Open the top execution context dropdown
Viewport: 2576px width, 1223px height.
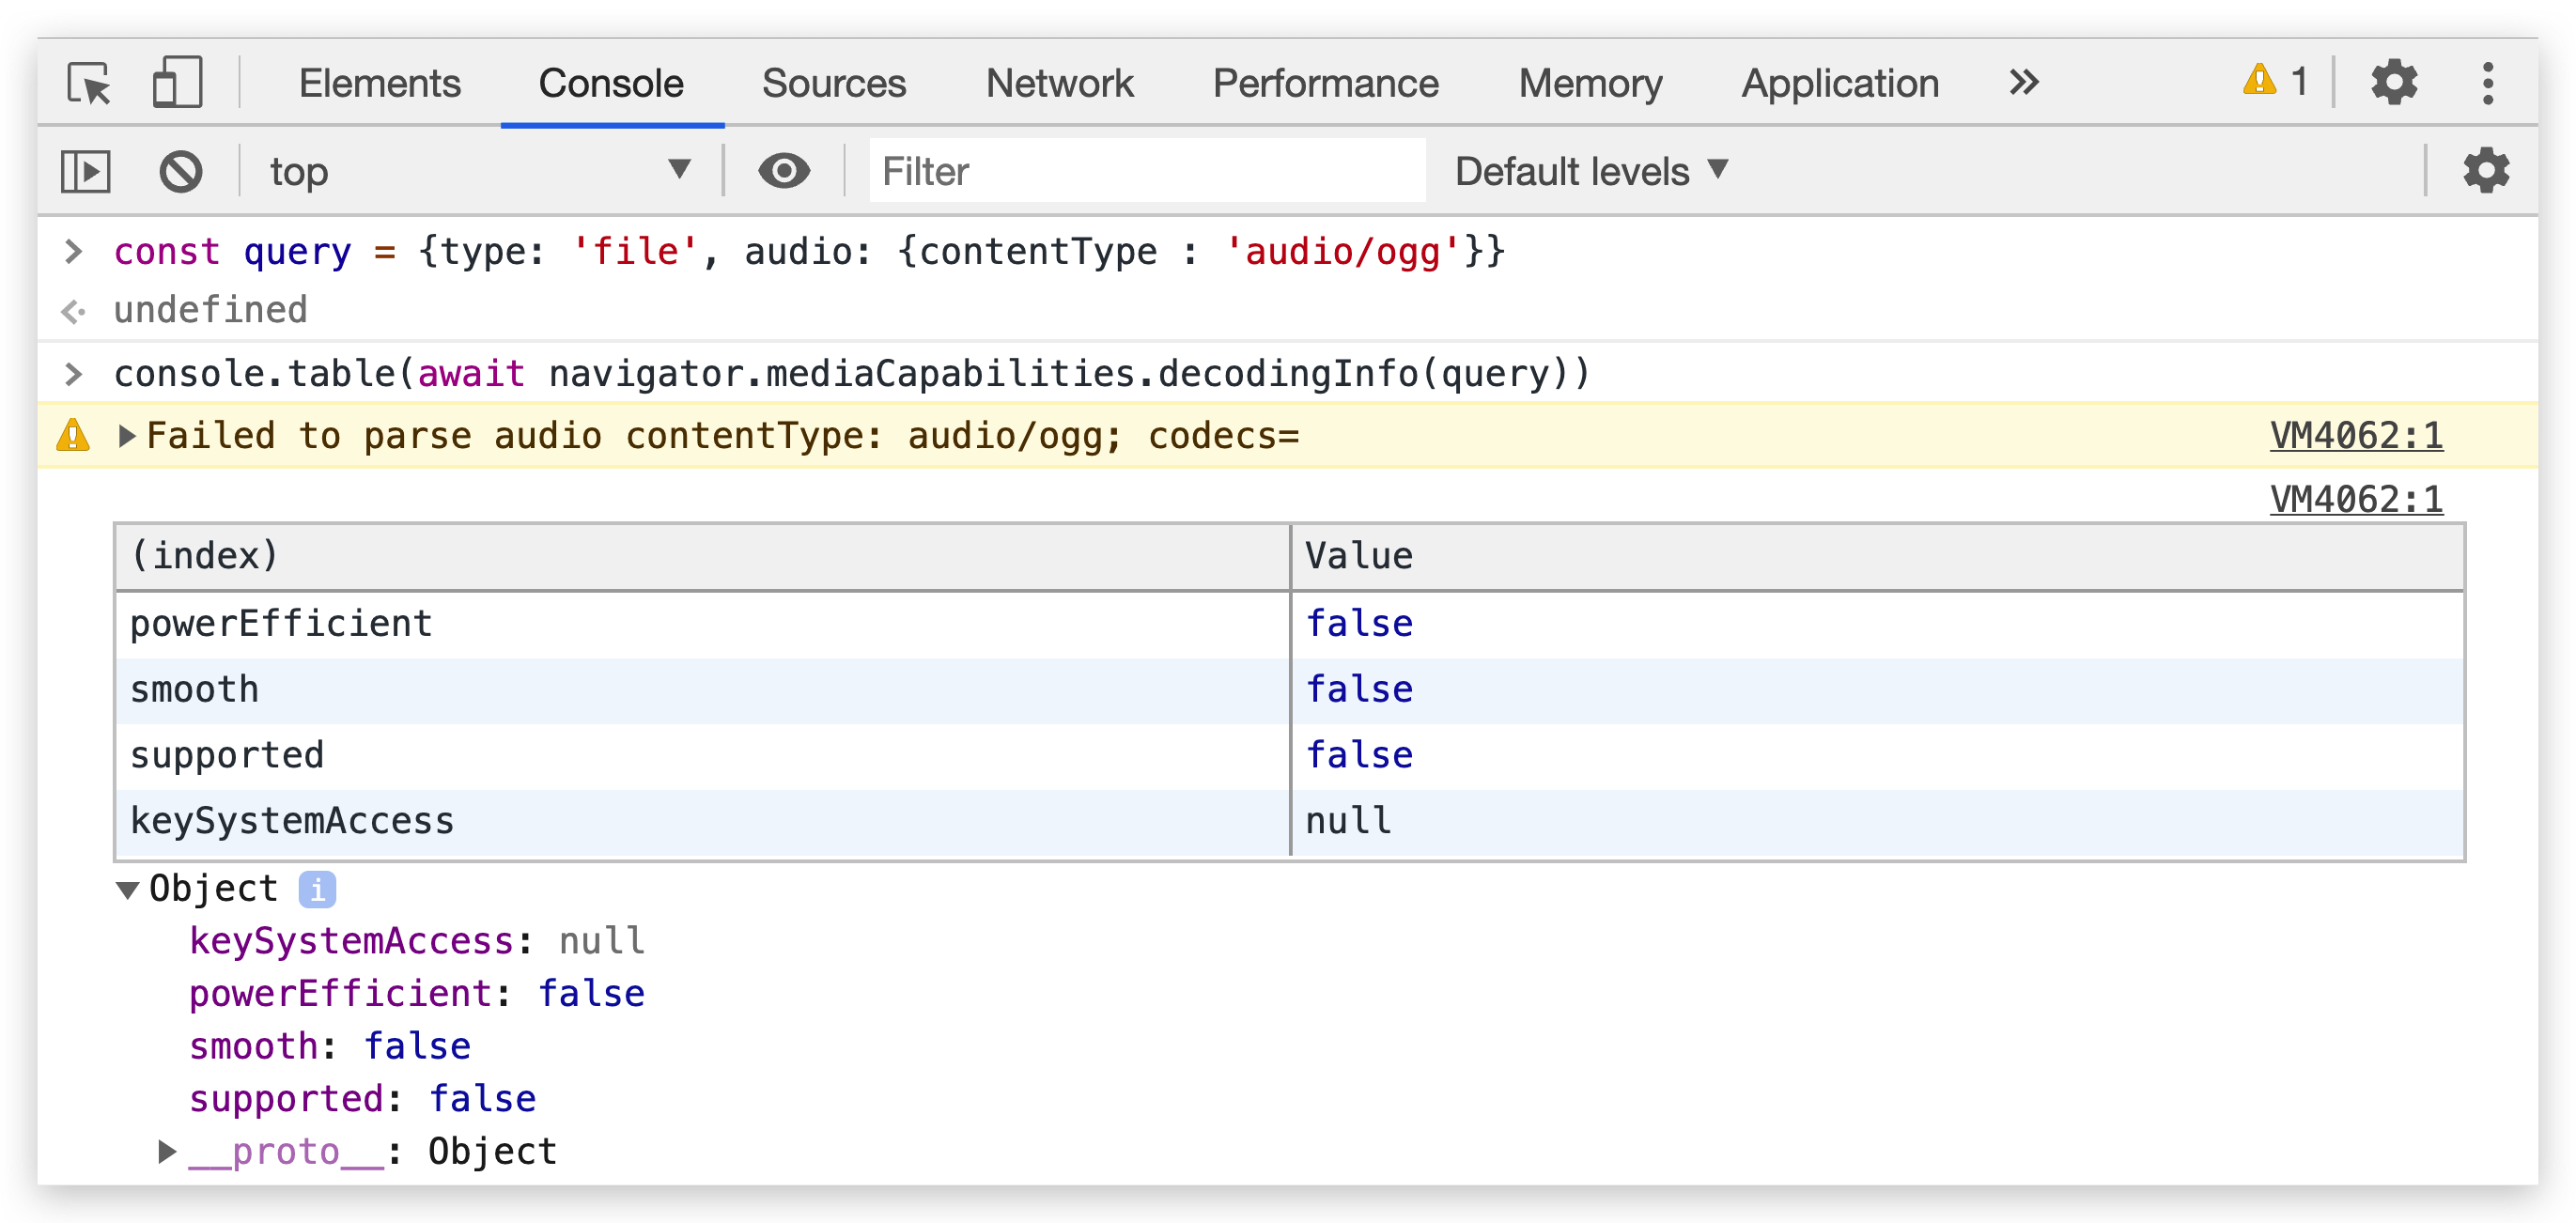click(x=478, y=171)
